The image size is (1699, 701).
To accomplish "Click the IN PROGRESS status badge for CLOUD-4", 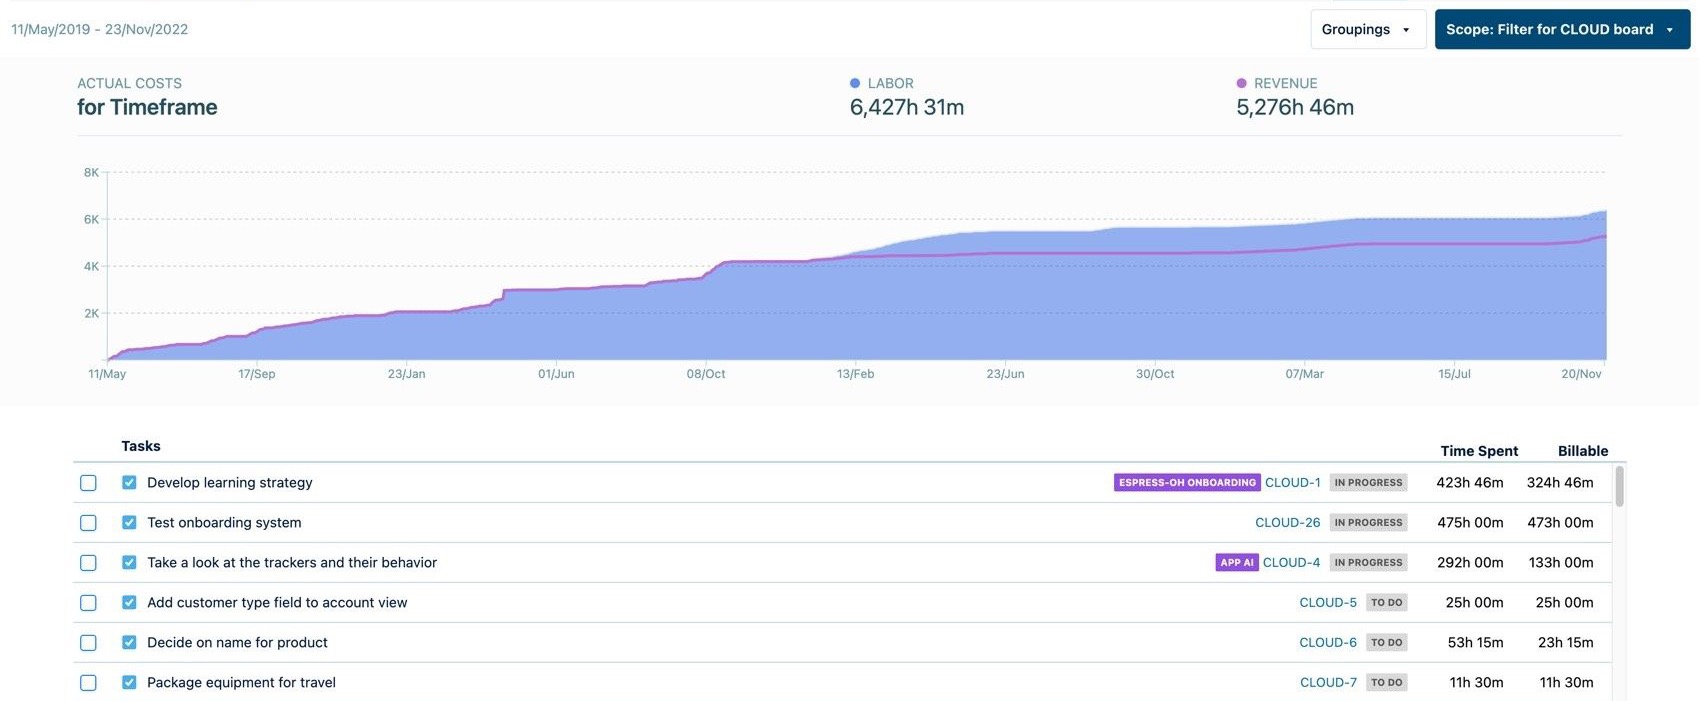I will [1368, 562].
